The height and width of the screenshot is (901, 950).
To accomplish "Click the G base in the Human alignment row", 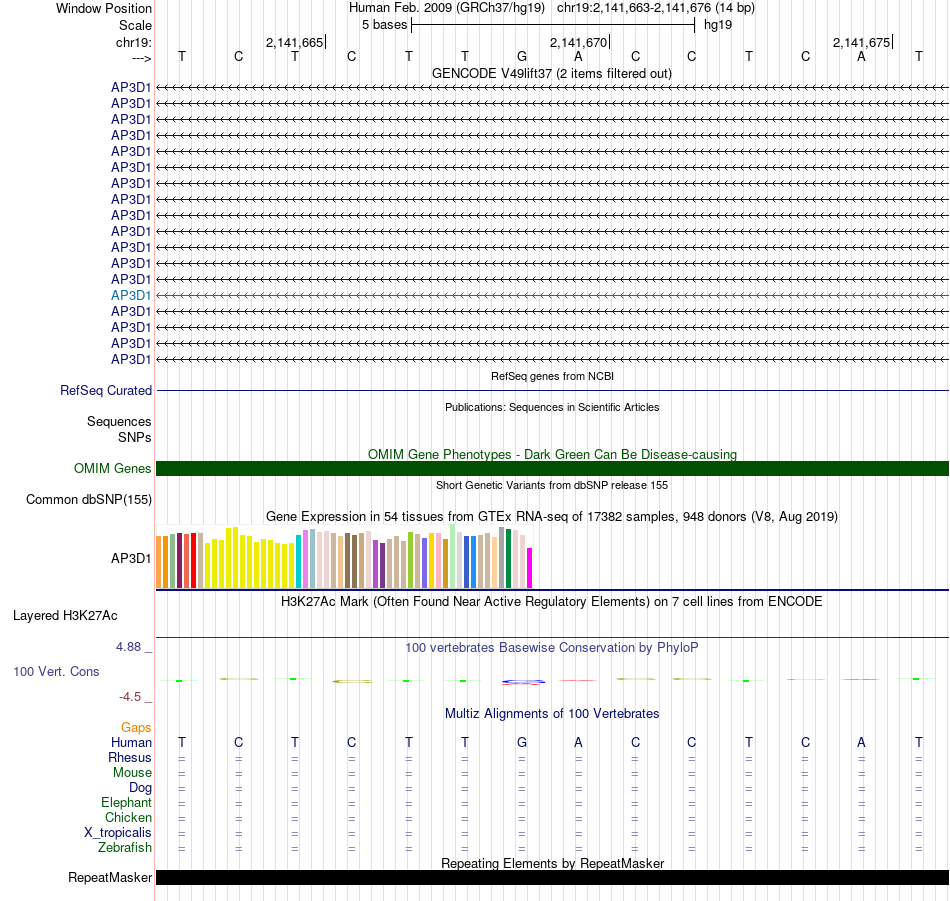I will pyautogui.click(x=522, y=742).
